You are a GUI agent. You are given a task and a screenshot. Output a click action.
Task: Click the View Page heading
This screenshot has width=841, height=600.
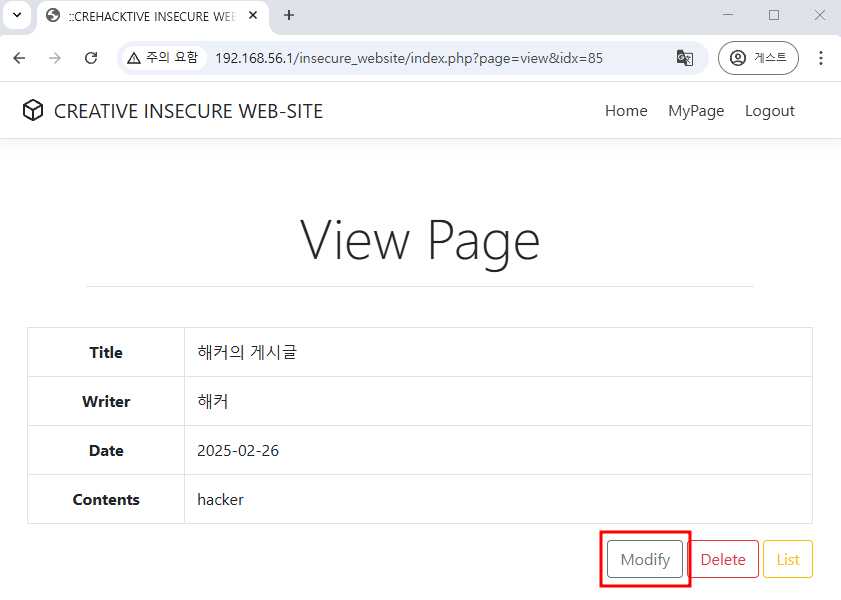tap(419, 242)
